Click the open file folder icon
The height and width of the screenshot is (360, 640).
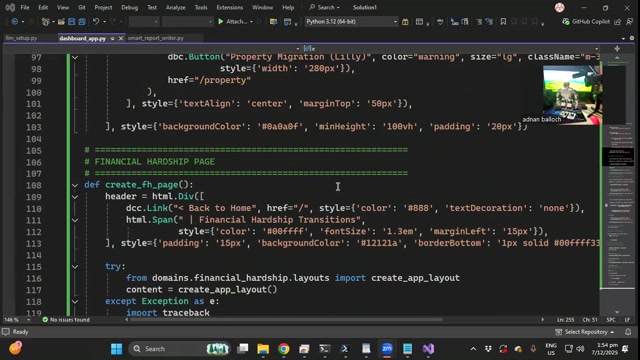tap(61, 22)
